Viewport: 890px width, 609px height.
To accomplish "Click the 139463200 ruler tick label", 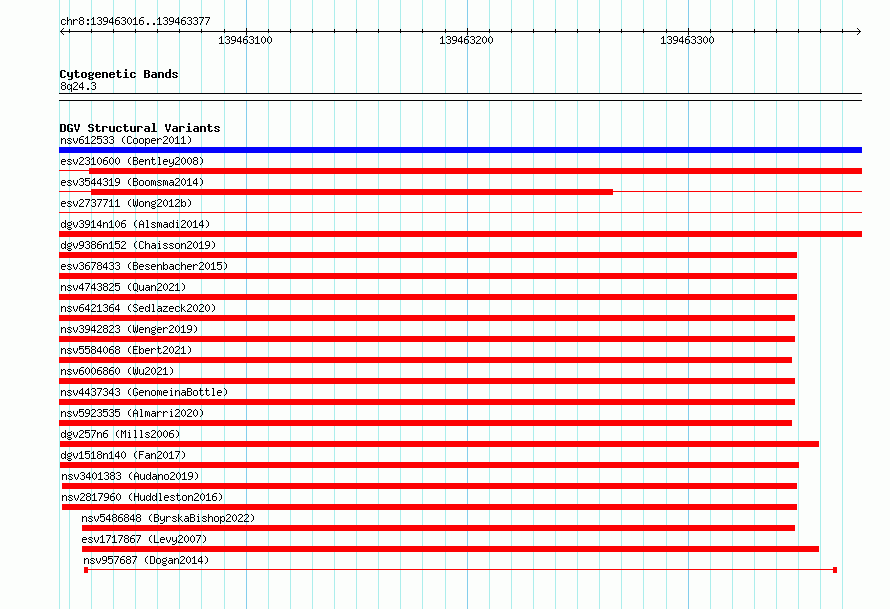I will 466,40.
